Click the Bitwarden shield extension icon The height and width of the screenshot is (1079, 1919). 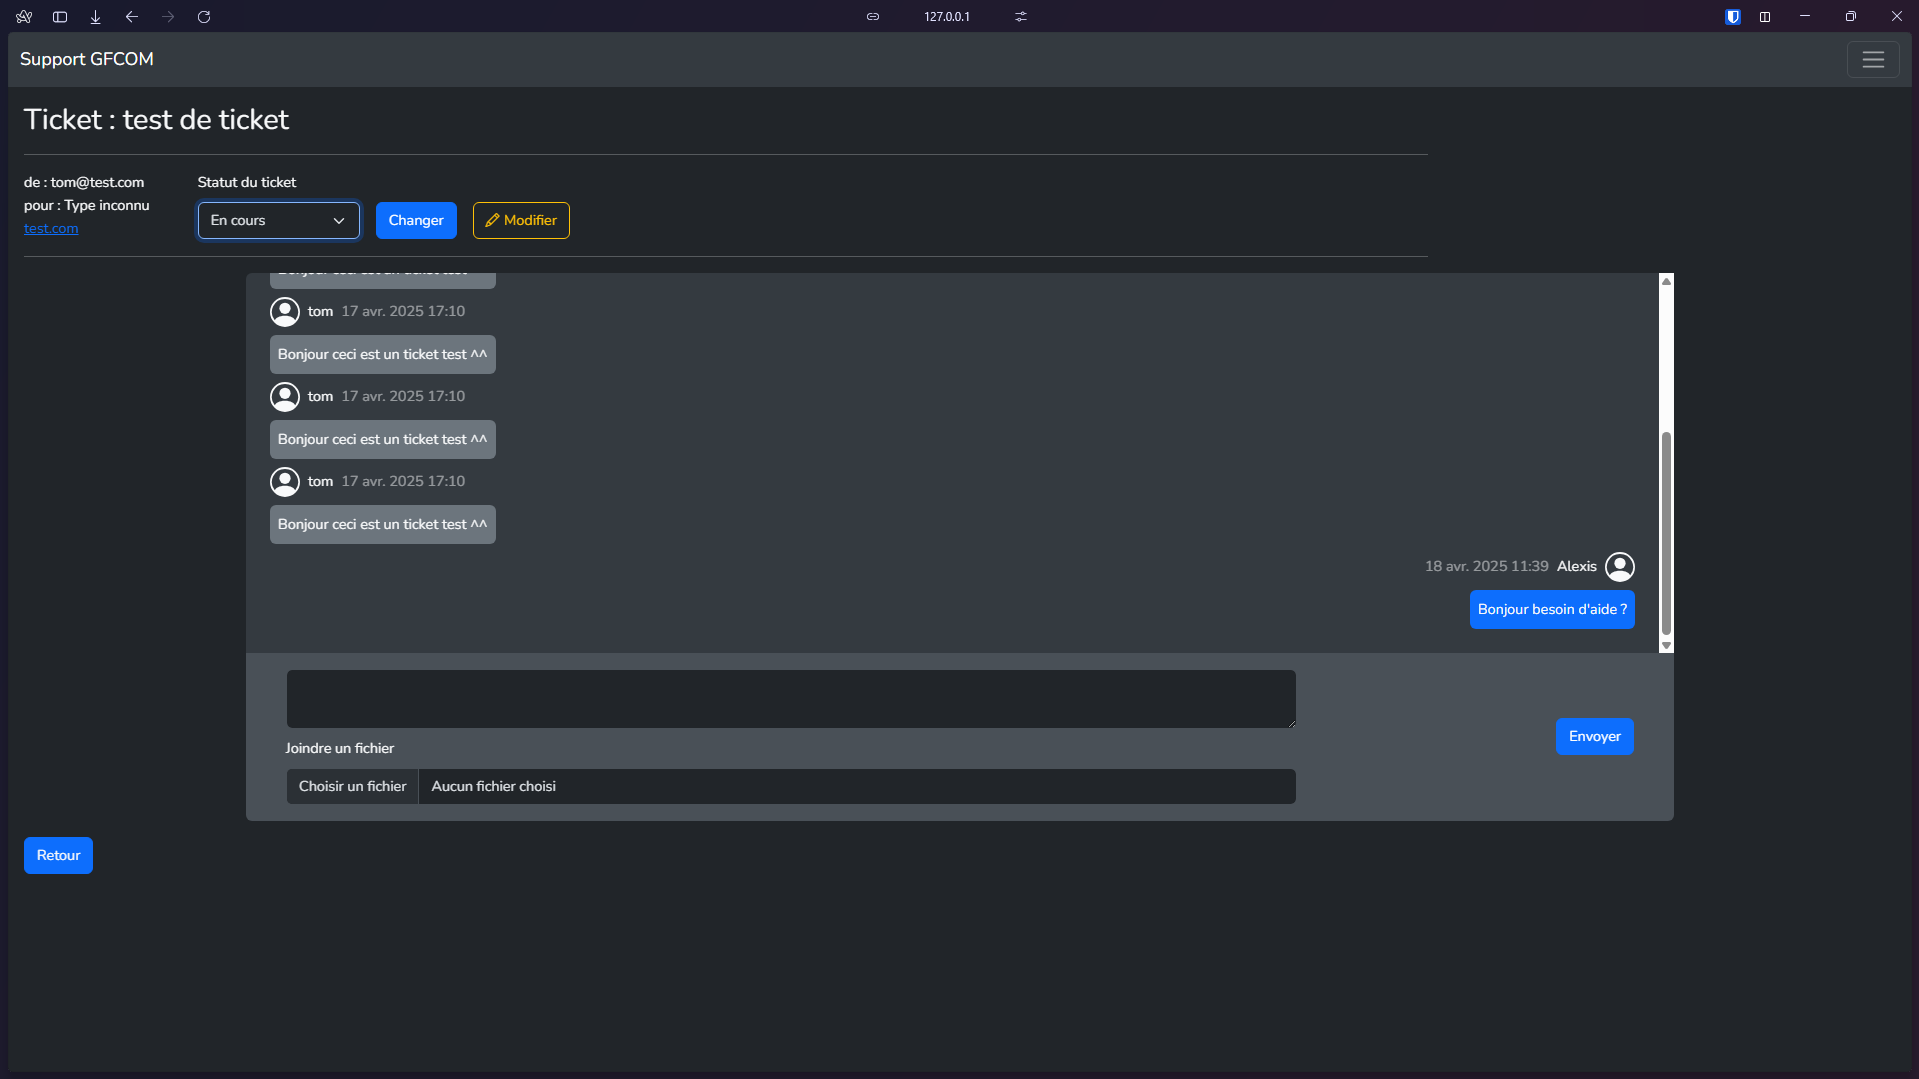(1733, 17)
